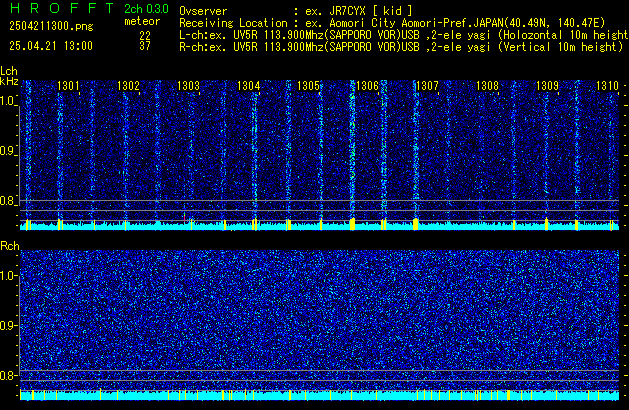Click the 1302 time marker

pyautogui.click(x=128, y=86)
